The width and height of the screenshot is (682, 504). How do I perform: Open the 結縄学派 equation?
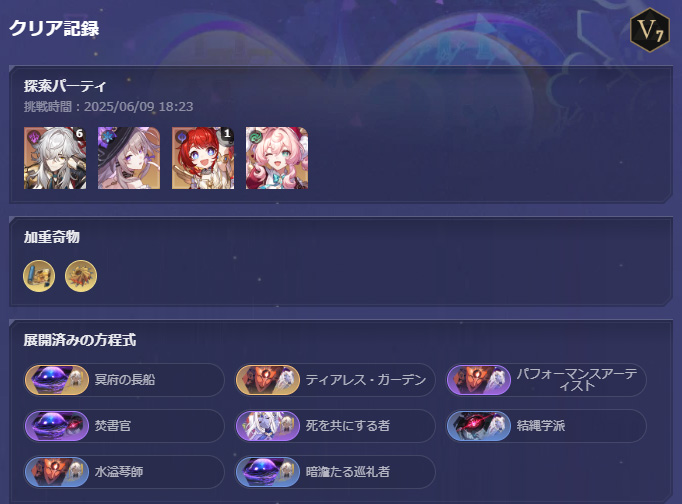[546, 426]
